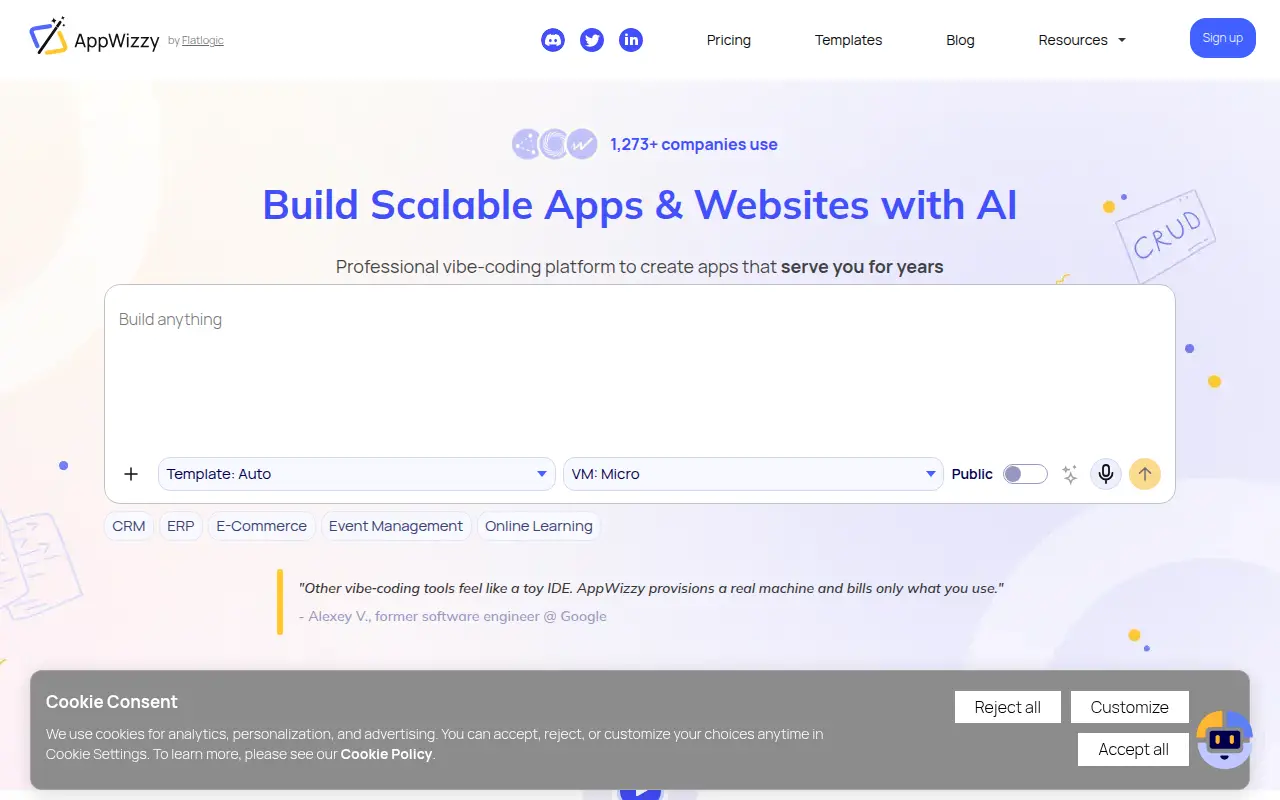Screen dimensions: 1280x800
Task: Select the CRM suggestion chip
Action: coord(129,526)
